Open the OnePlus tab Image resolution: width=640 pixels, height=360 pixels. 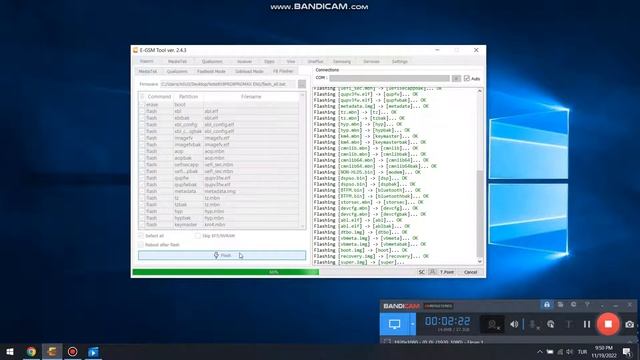(x=316, y=62)
